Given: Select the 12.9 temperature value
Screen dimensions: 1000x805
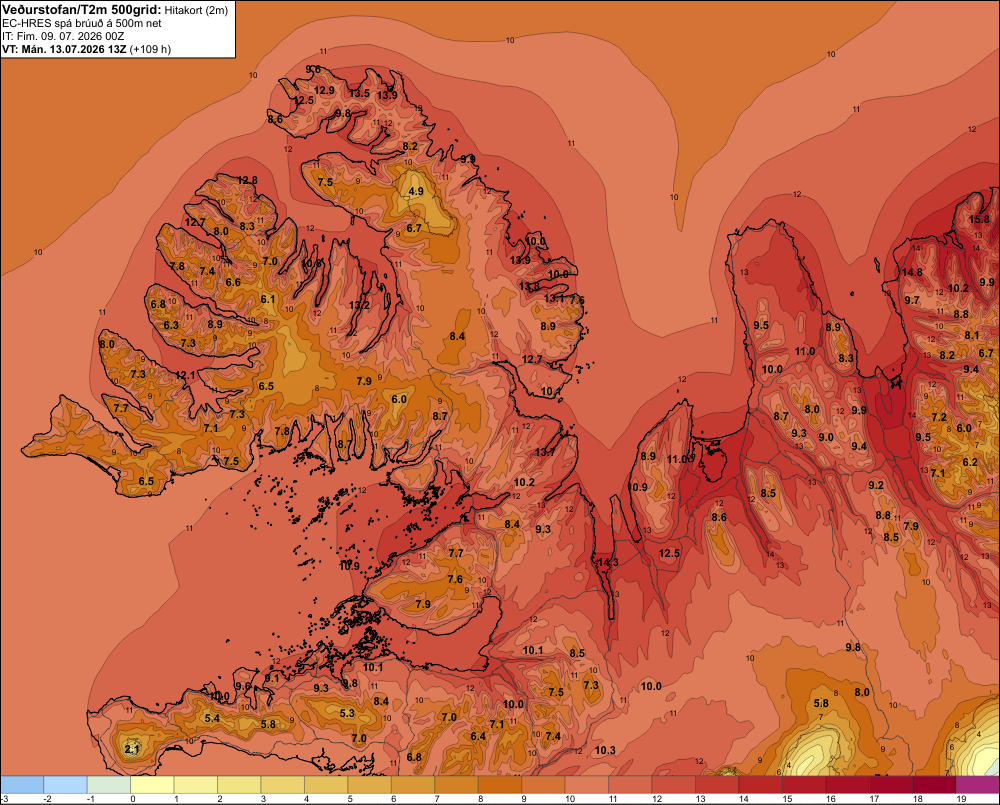Looking at the screenshot, I should (324, 91).
